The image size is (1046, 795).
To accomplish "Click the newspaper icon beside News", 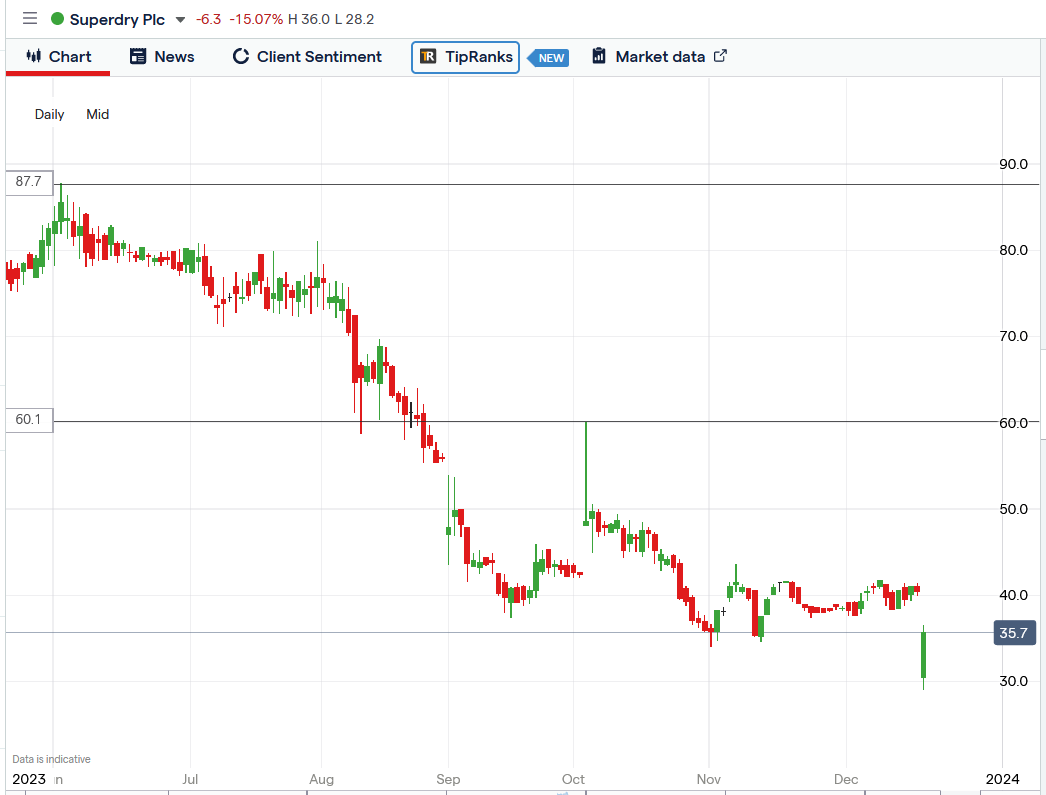I will pos(138,56).
